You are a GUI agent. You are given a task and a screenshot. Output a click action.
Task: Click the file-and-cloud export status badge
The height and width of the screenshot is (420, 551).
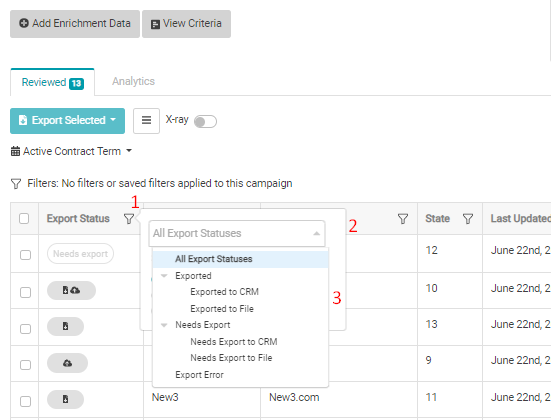[x=71, y=290]
